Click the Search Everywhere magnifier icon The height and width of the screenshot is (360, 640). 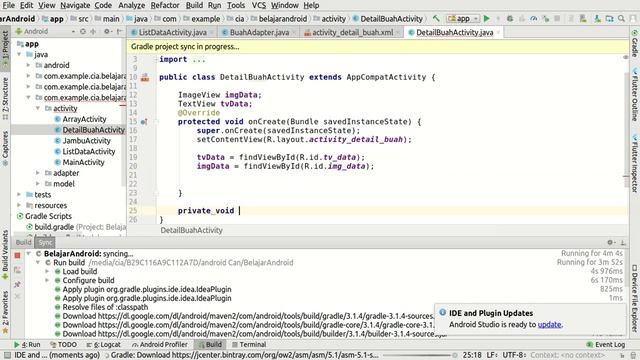[x=621, y=18]
